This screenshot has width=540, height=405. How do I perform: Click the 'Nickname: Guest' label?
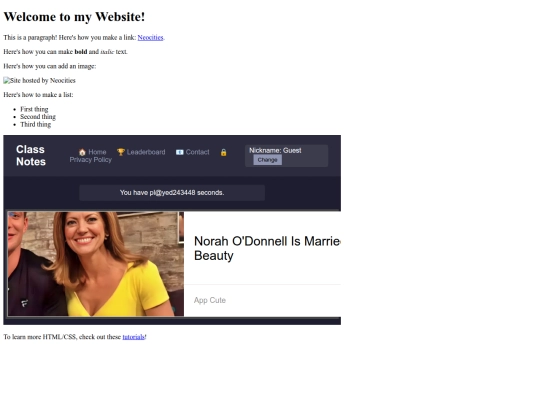point(275,150)
